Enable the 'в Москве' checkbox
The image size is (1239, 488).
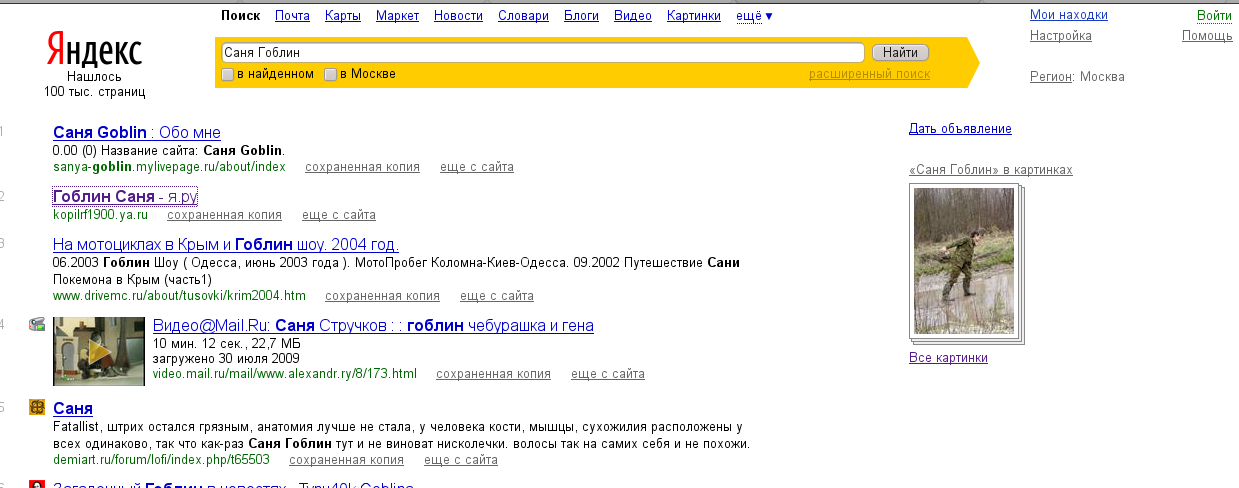coord(330,74)
